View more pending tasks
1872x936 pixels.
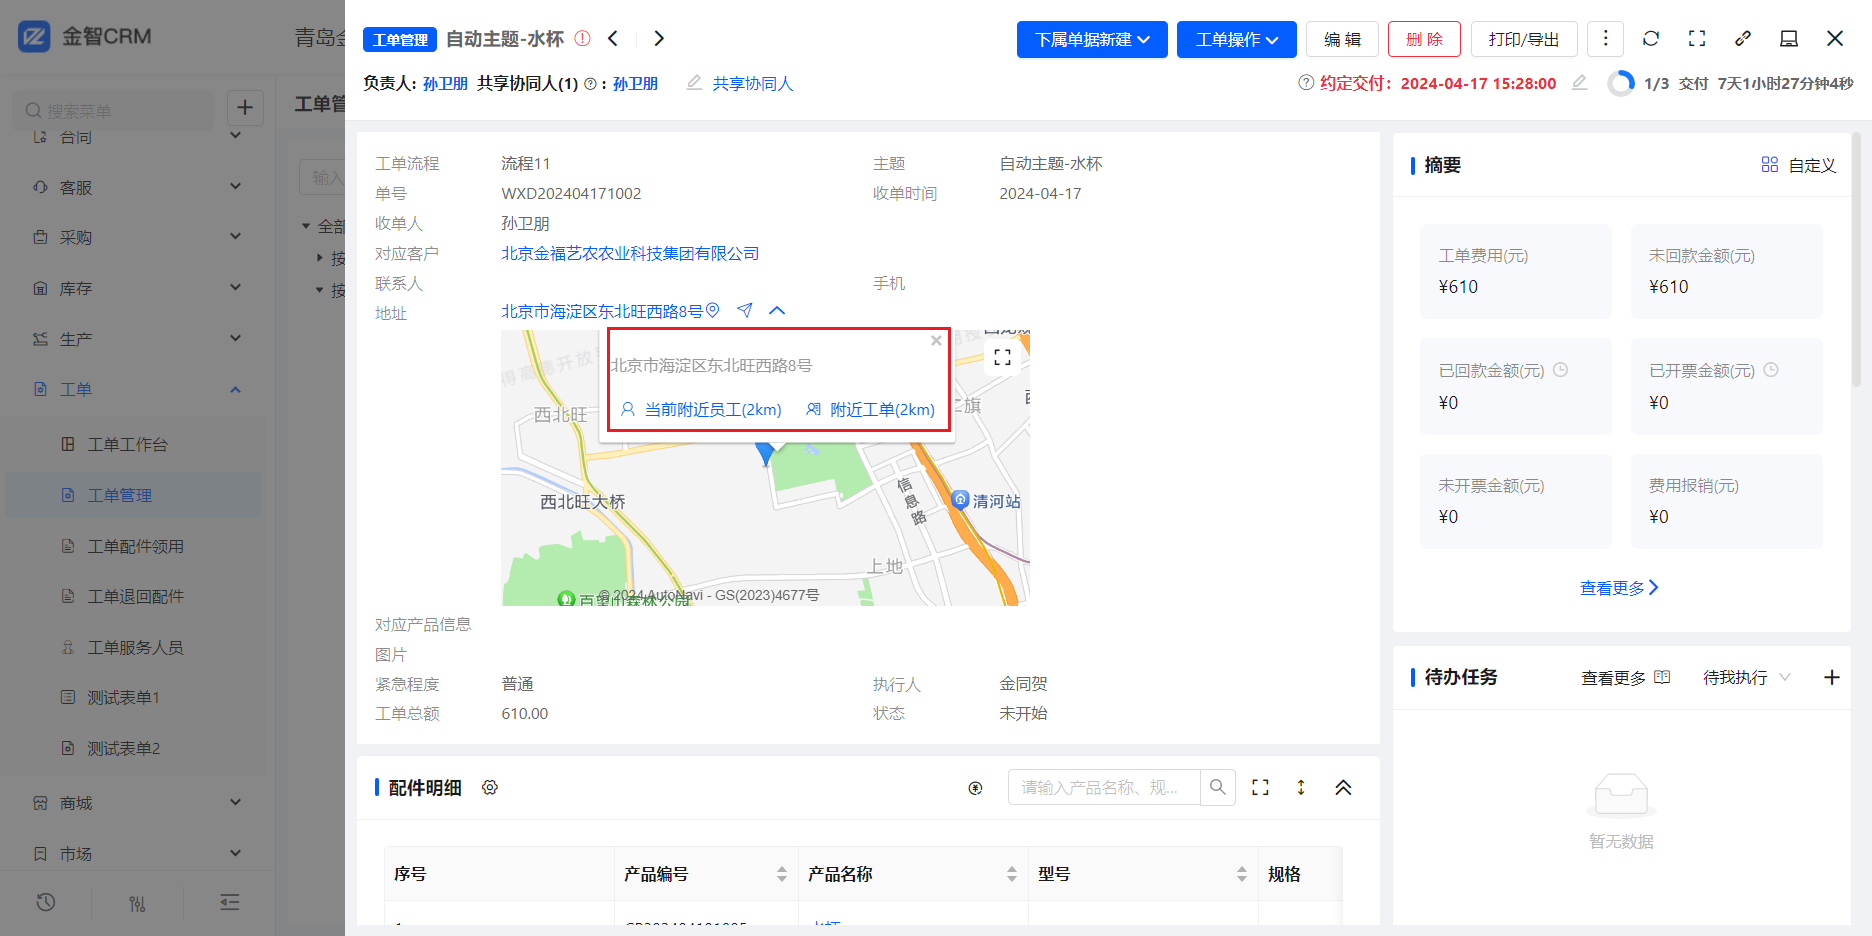1626,678
